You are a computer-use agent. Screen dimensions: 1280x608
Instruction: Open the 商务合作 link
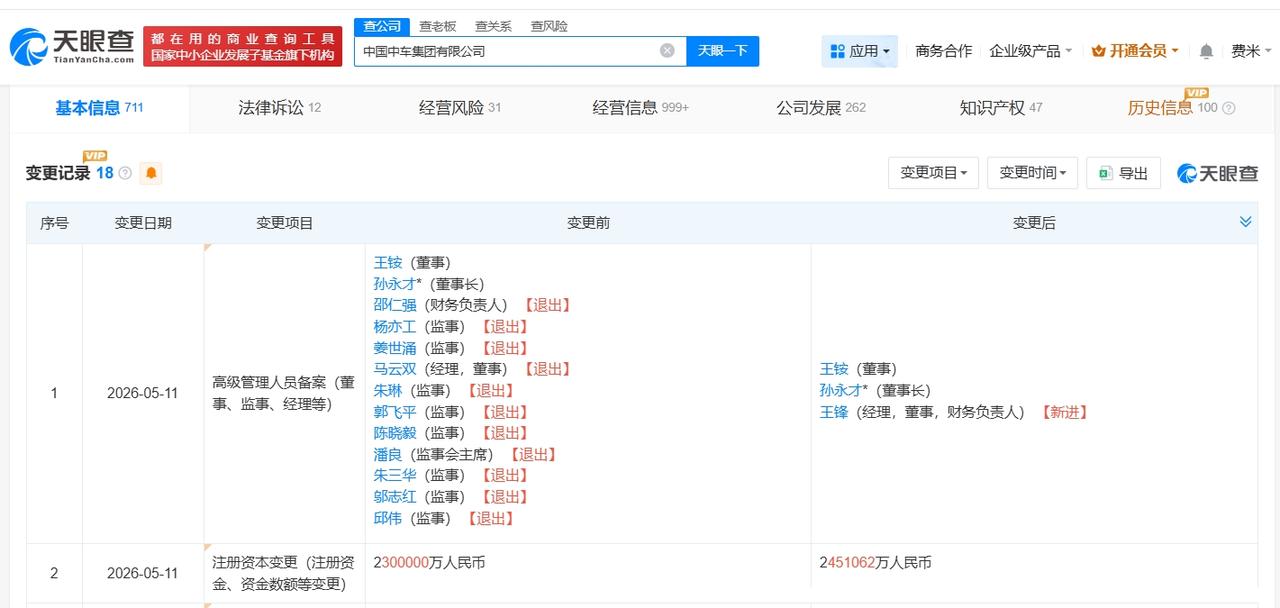[x=943, y=51]
